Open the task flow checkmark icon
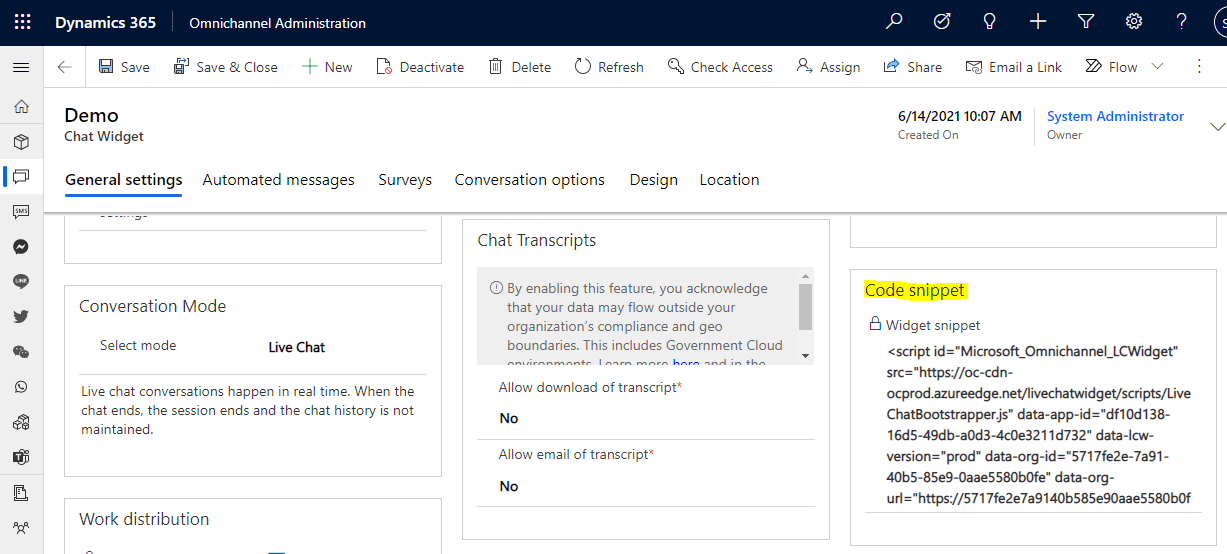1227x554 pixels. tap(942, 22)
